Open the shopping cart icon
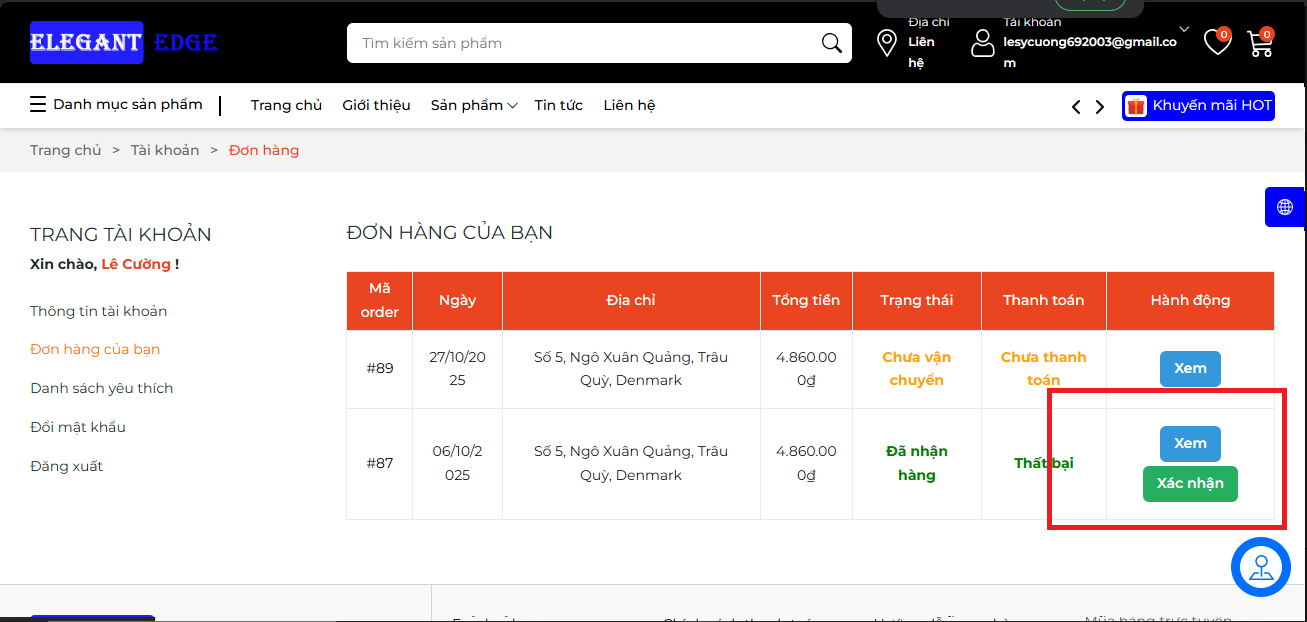The width and height of the screenshot is (1307, 622). [x=1259, y=43]
